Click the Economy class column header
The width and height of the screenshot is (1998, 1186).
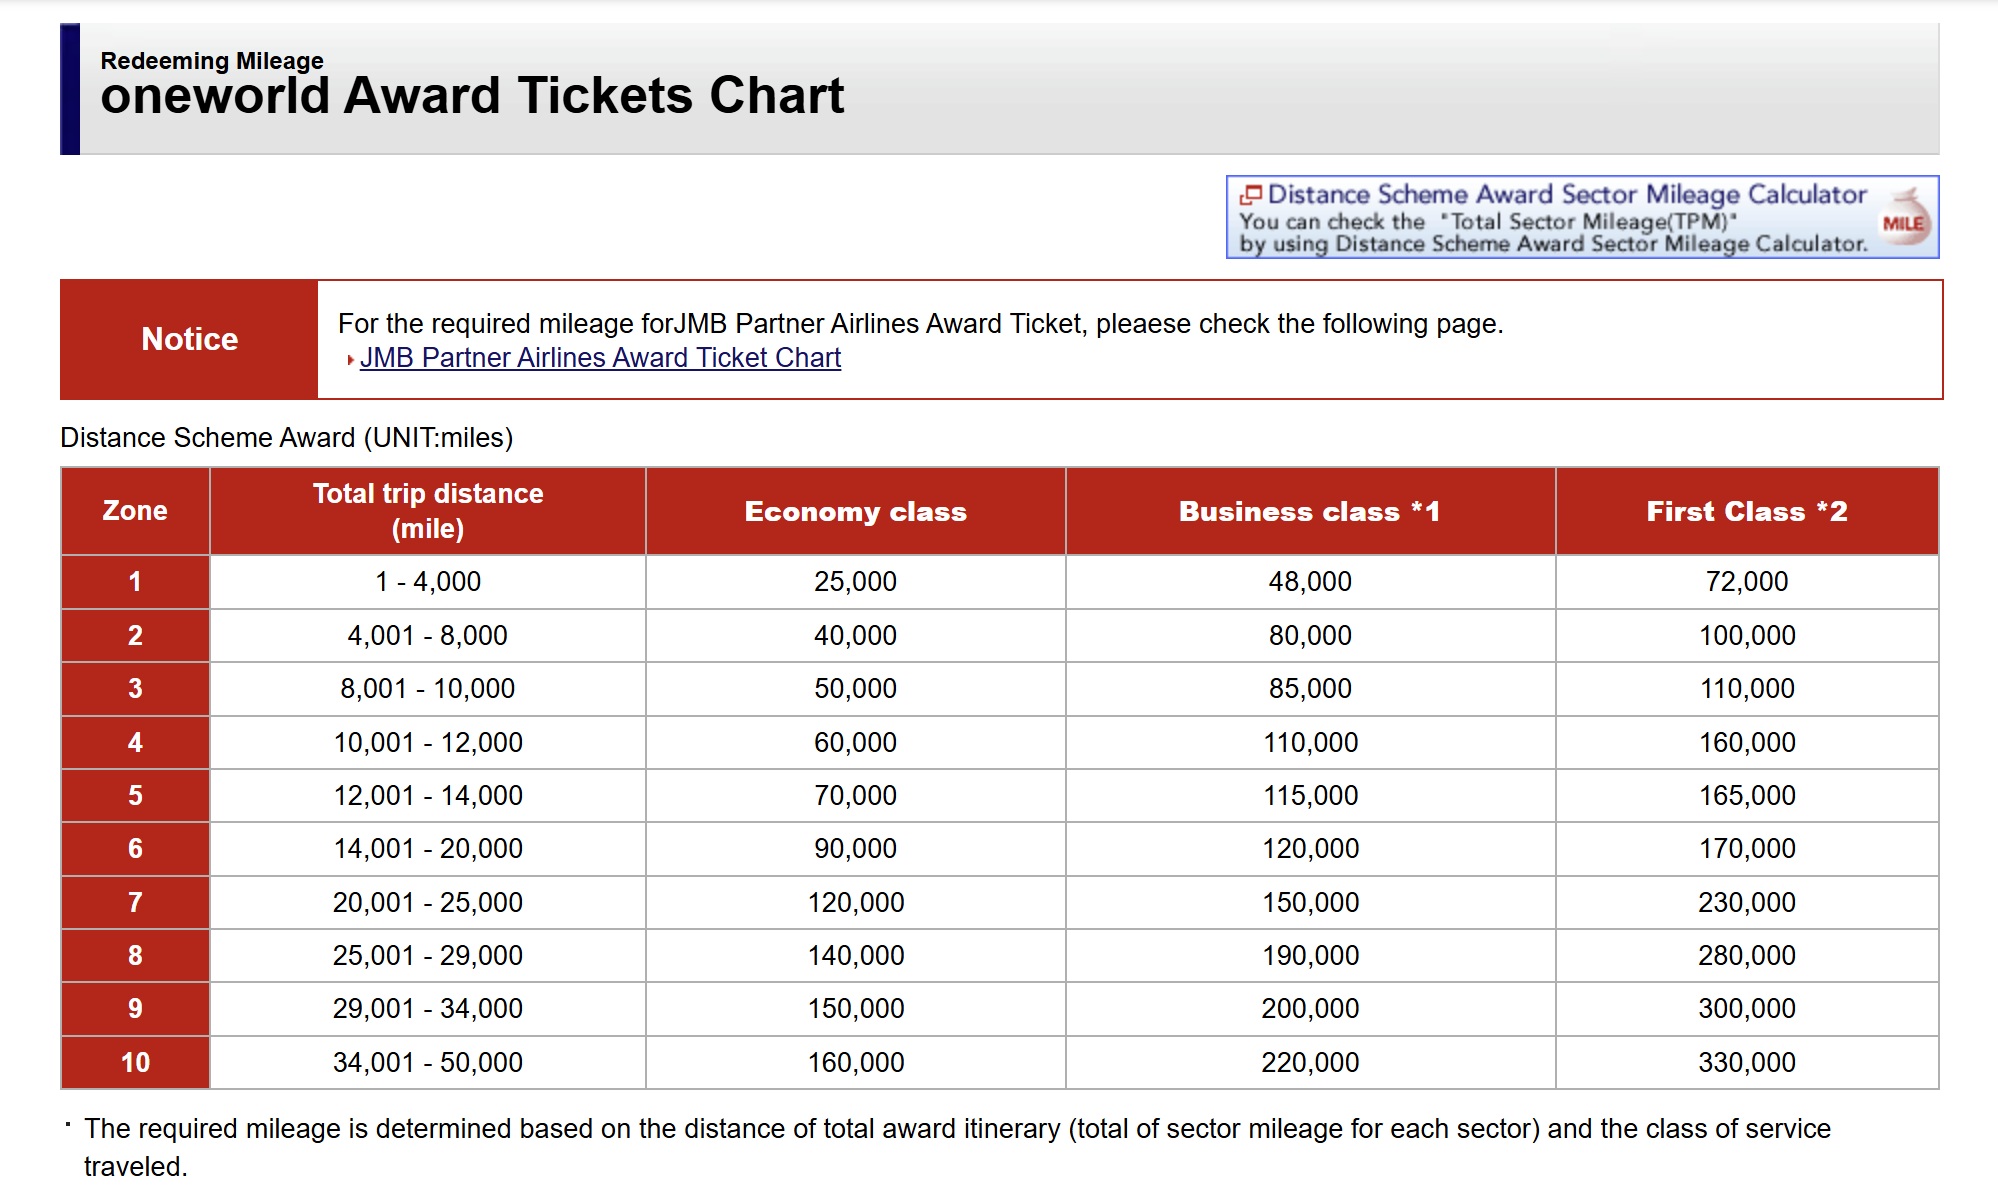click(856, 511)
